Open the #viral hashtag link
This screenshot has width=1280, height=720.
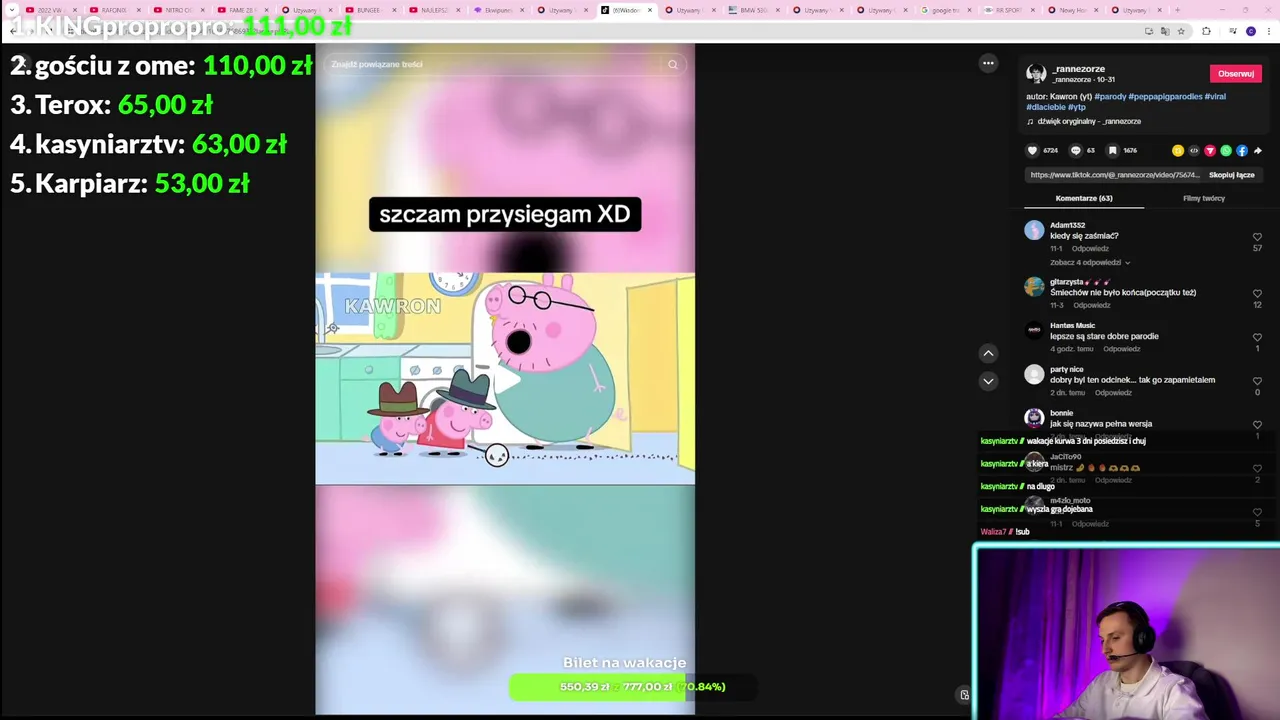(x=1215, y=96)
